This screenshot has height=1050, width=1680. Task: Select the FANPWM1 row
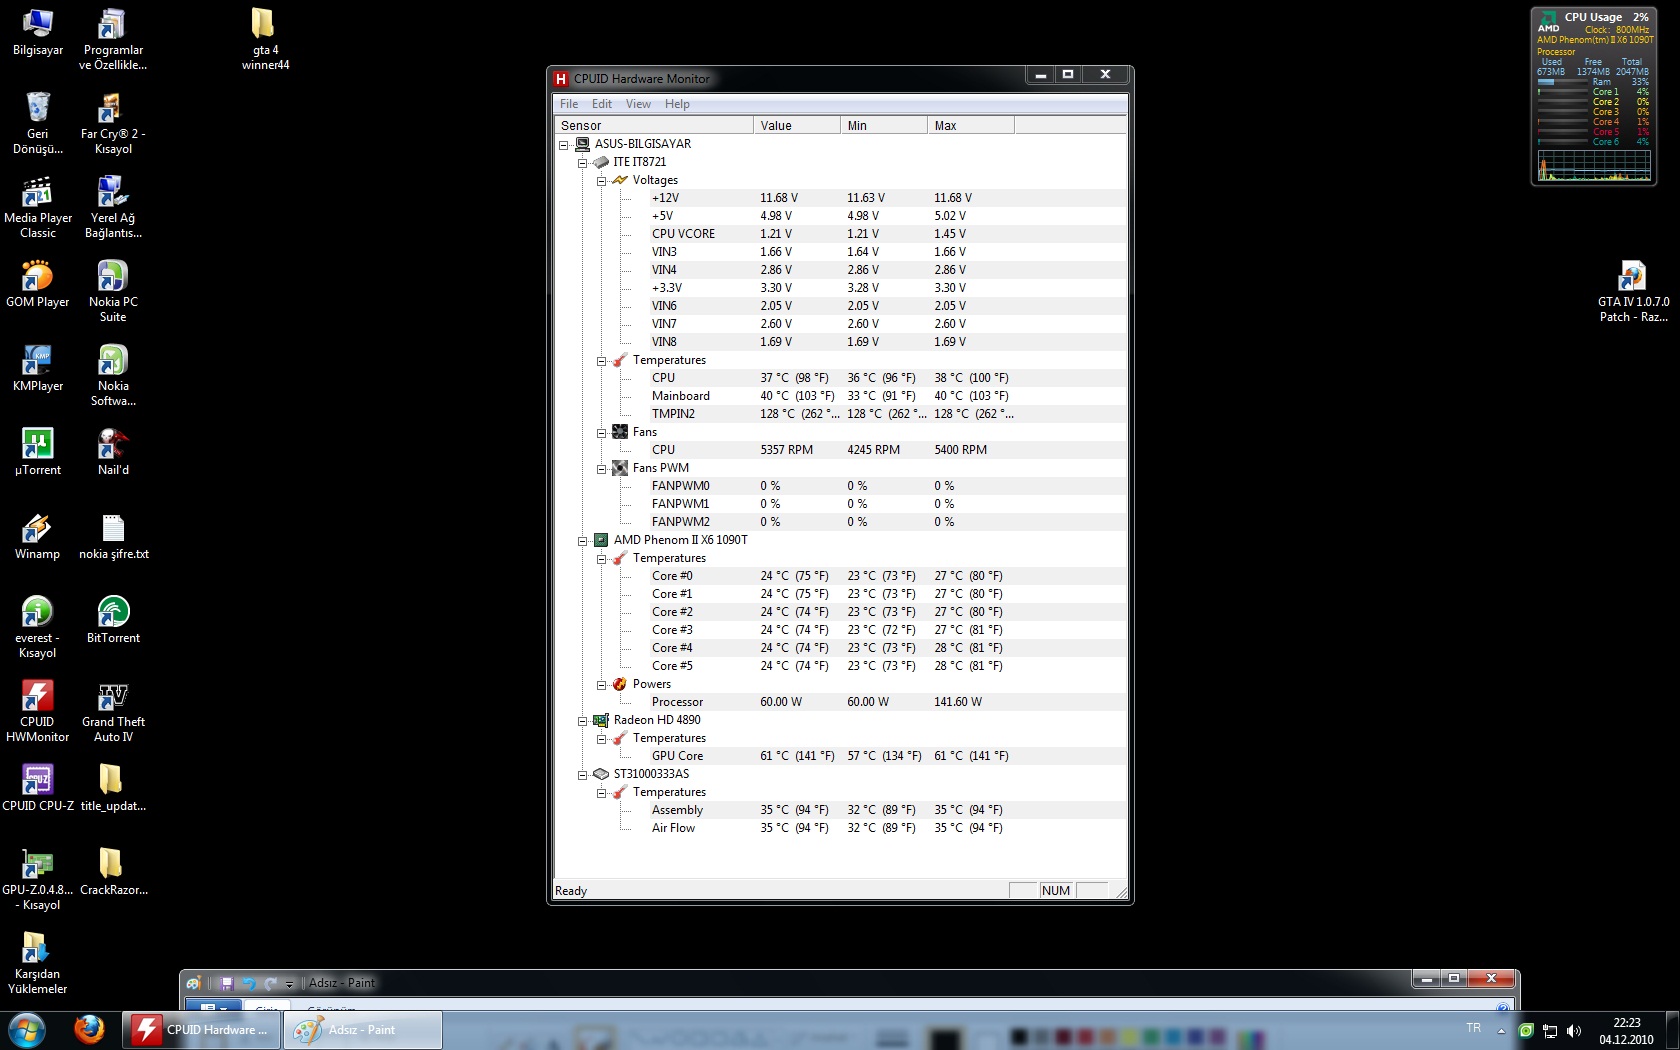click(840, 504)
